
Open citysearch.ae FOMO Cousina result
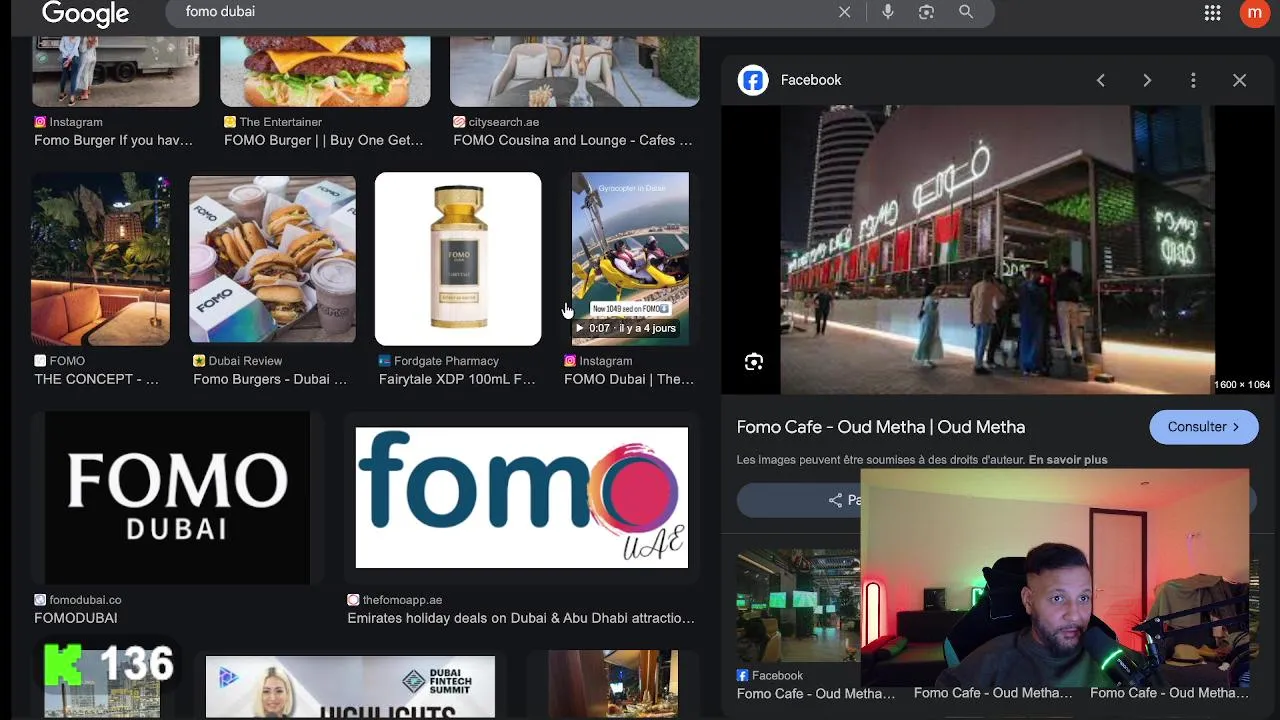[573, 141]
